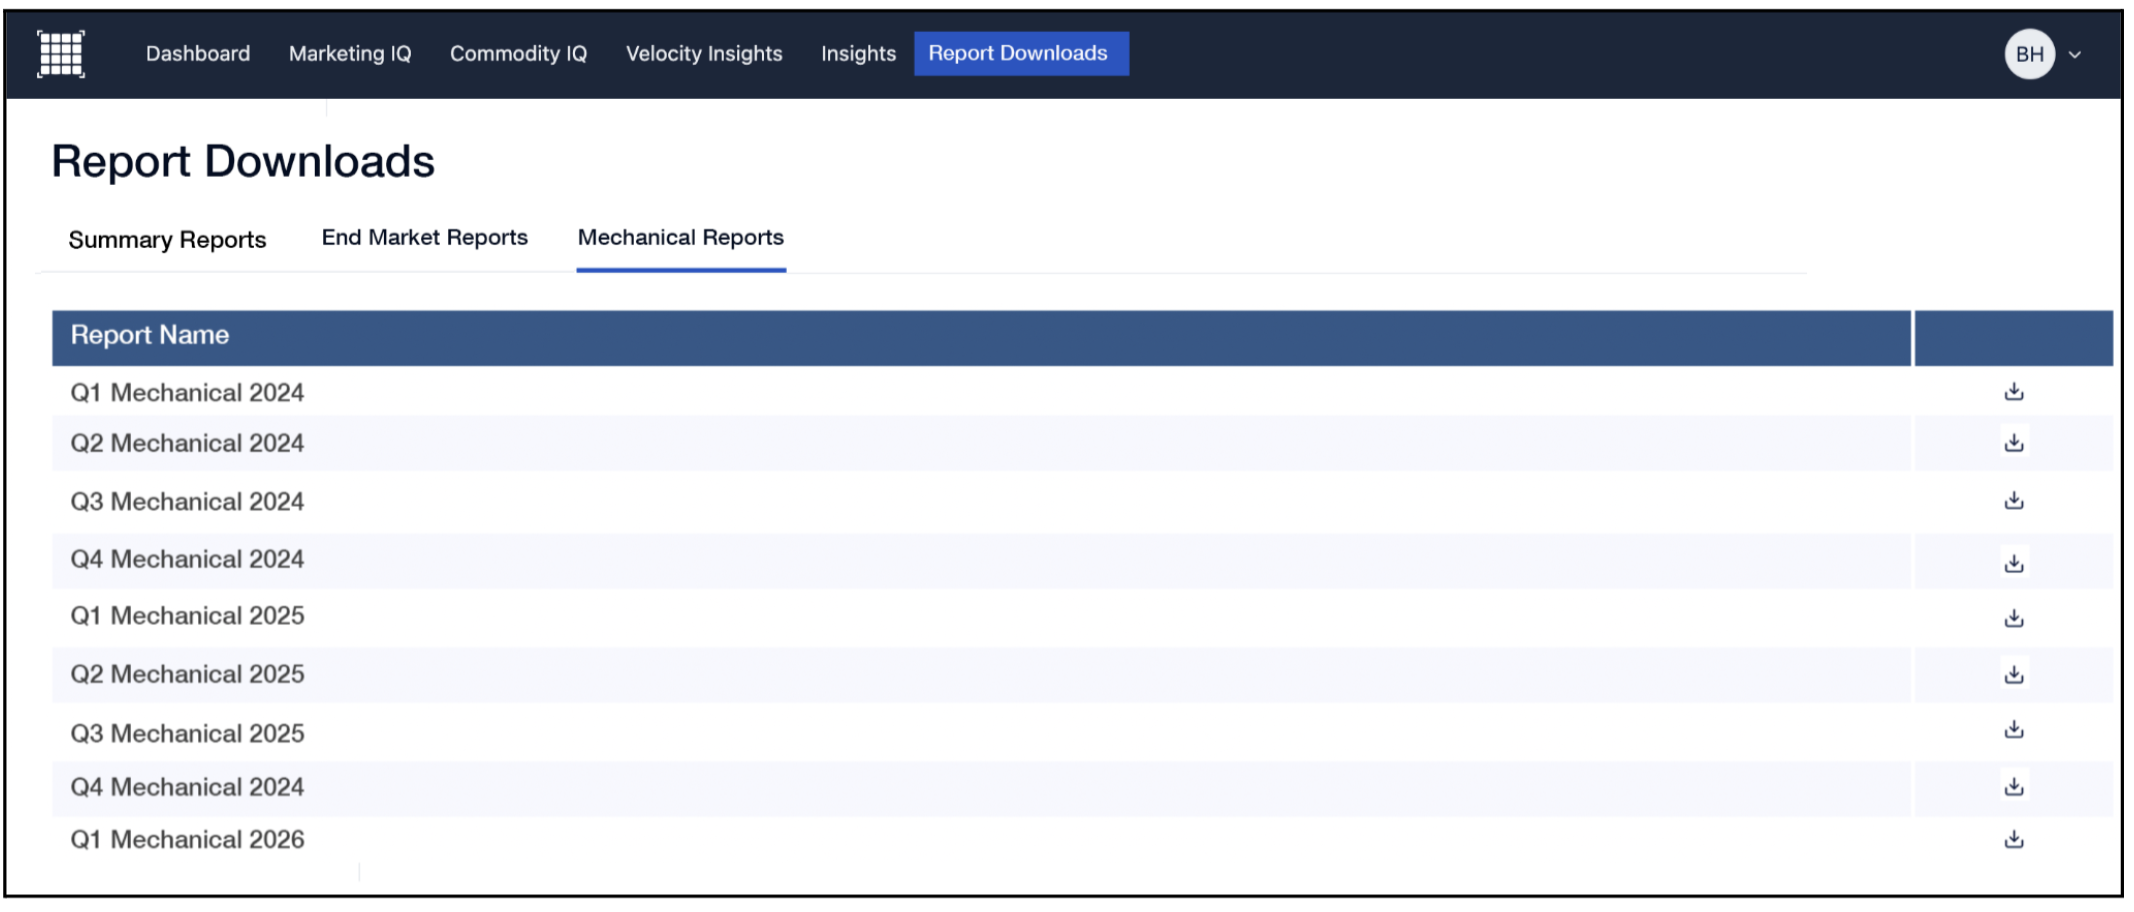This screenshot has width=2134, height=912.
Task: Download the Q1 Mechanical 2024 report
Action: tap(2013, 392)
